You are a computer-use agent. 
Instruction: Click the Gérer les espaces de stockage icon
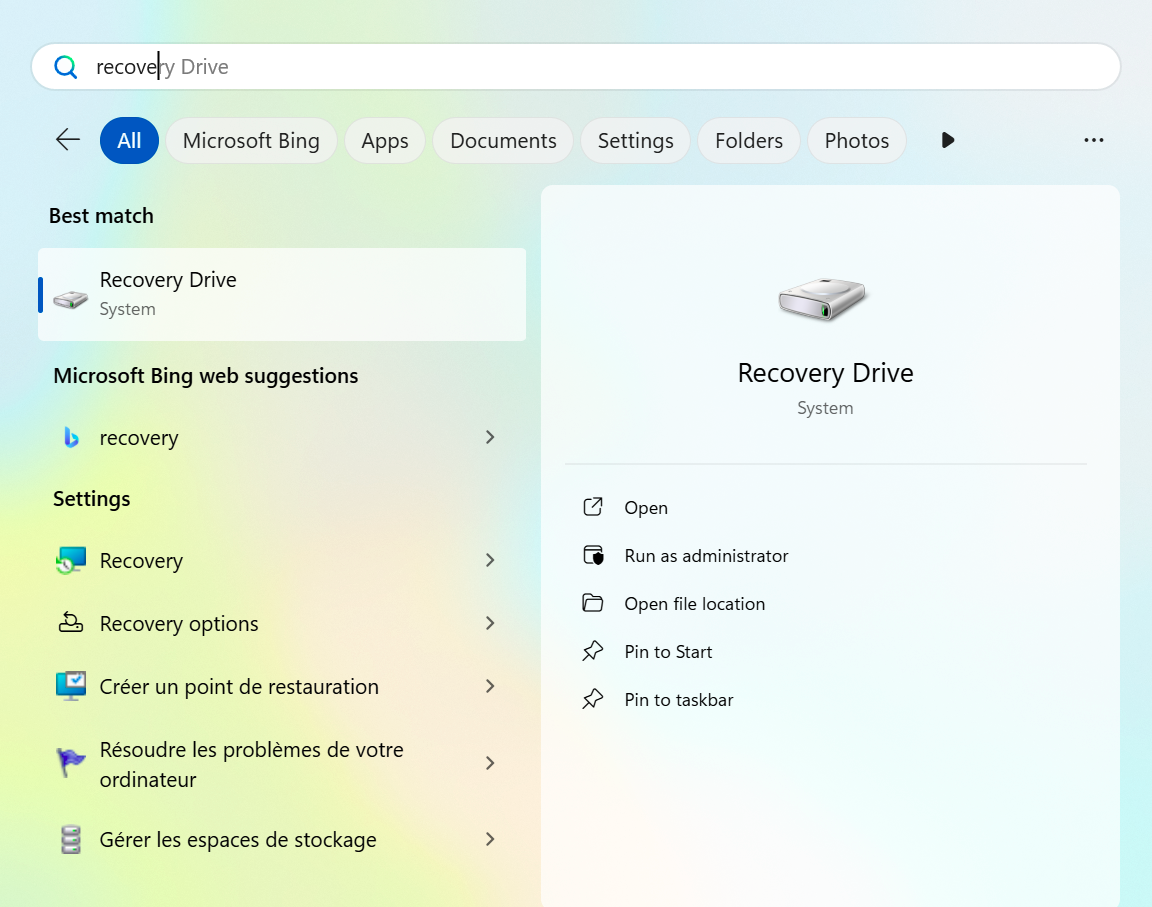pos(71,840)
